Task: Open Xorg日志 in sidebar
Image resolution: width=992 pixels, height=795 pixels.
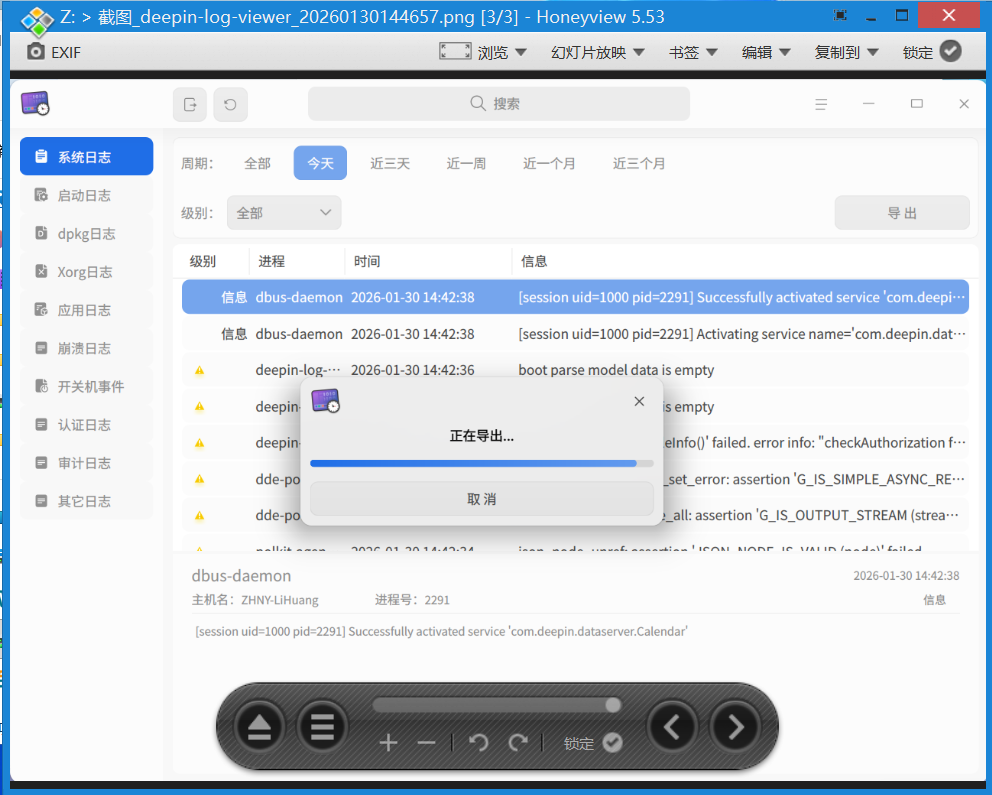Action: tap(87, 272)
